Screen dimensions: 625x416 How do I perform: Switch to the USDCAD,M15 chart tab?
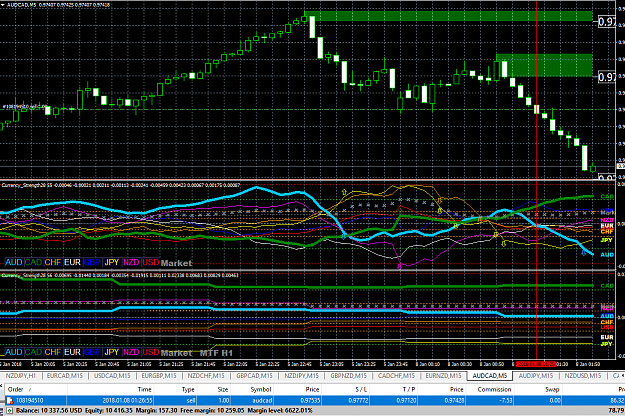point(112,376)
